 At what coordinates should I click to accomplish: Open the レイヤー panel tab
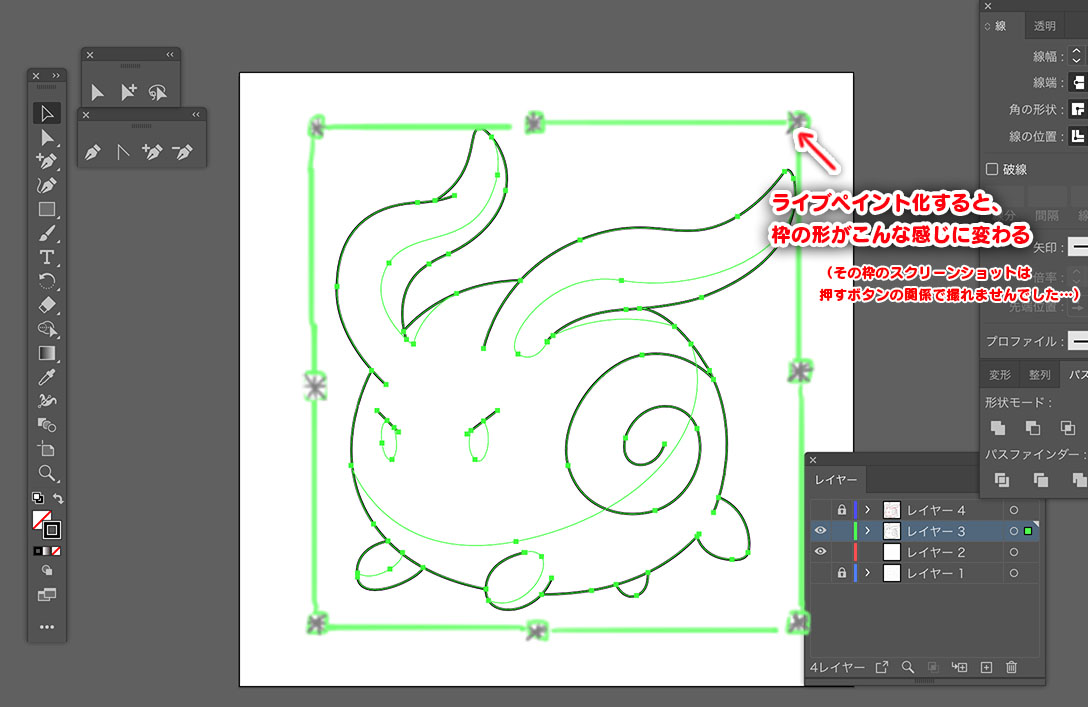point(836,479)
